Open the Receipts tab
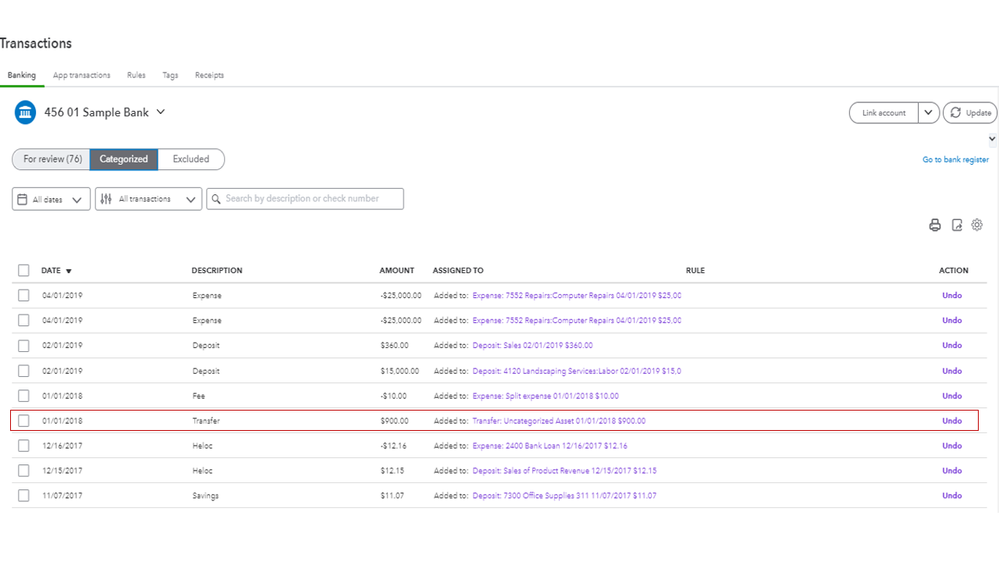Viewport: 999px width, 562px height. click(209, 75)
